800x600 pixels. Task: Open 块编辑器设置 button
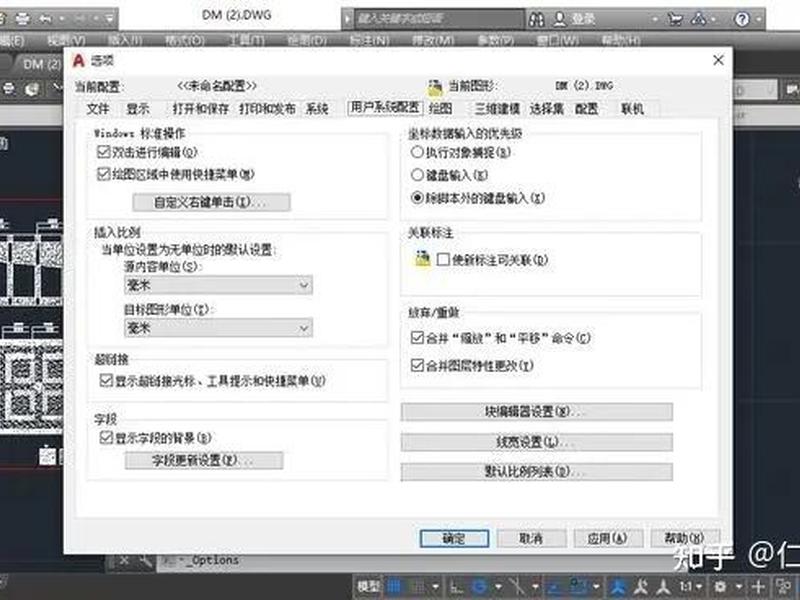537,412
